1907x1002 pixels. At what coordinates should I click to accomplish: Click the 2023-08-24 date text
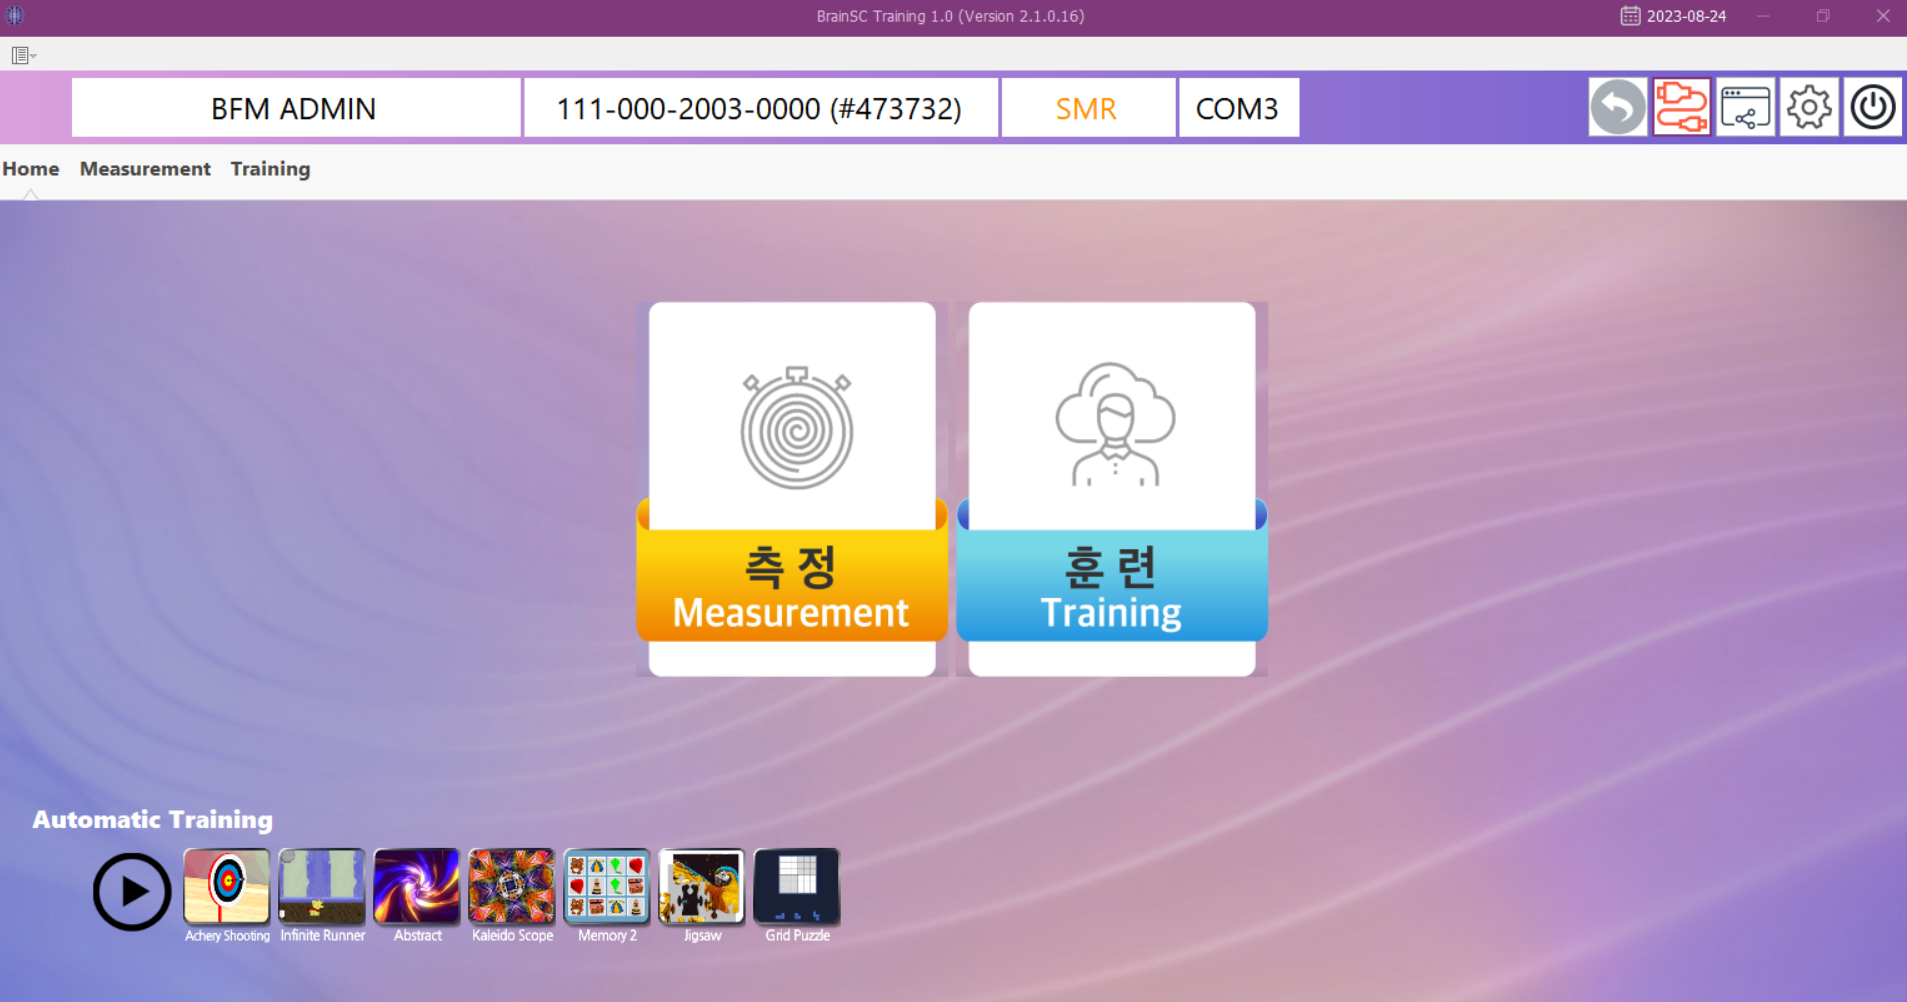(1686, 16)
